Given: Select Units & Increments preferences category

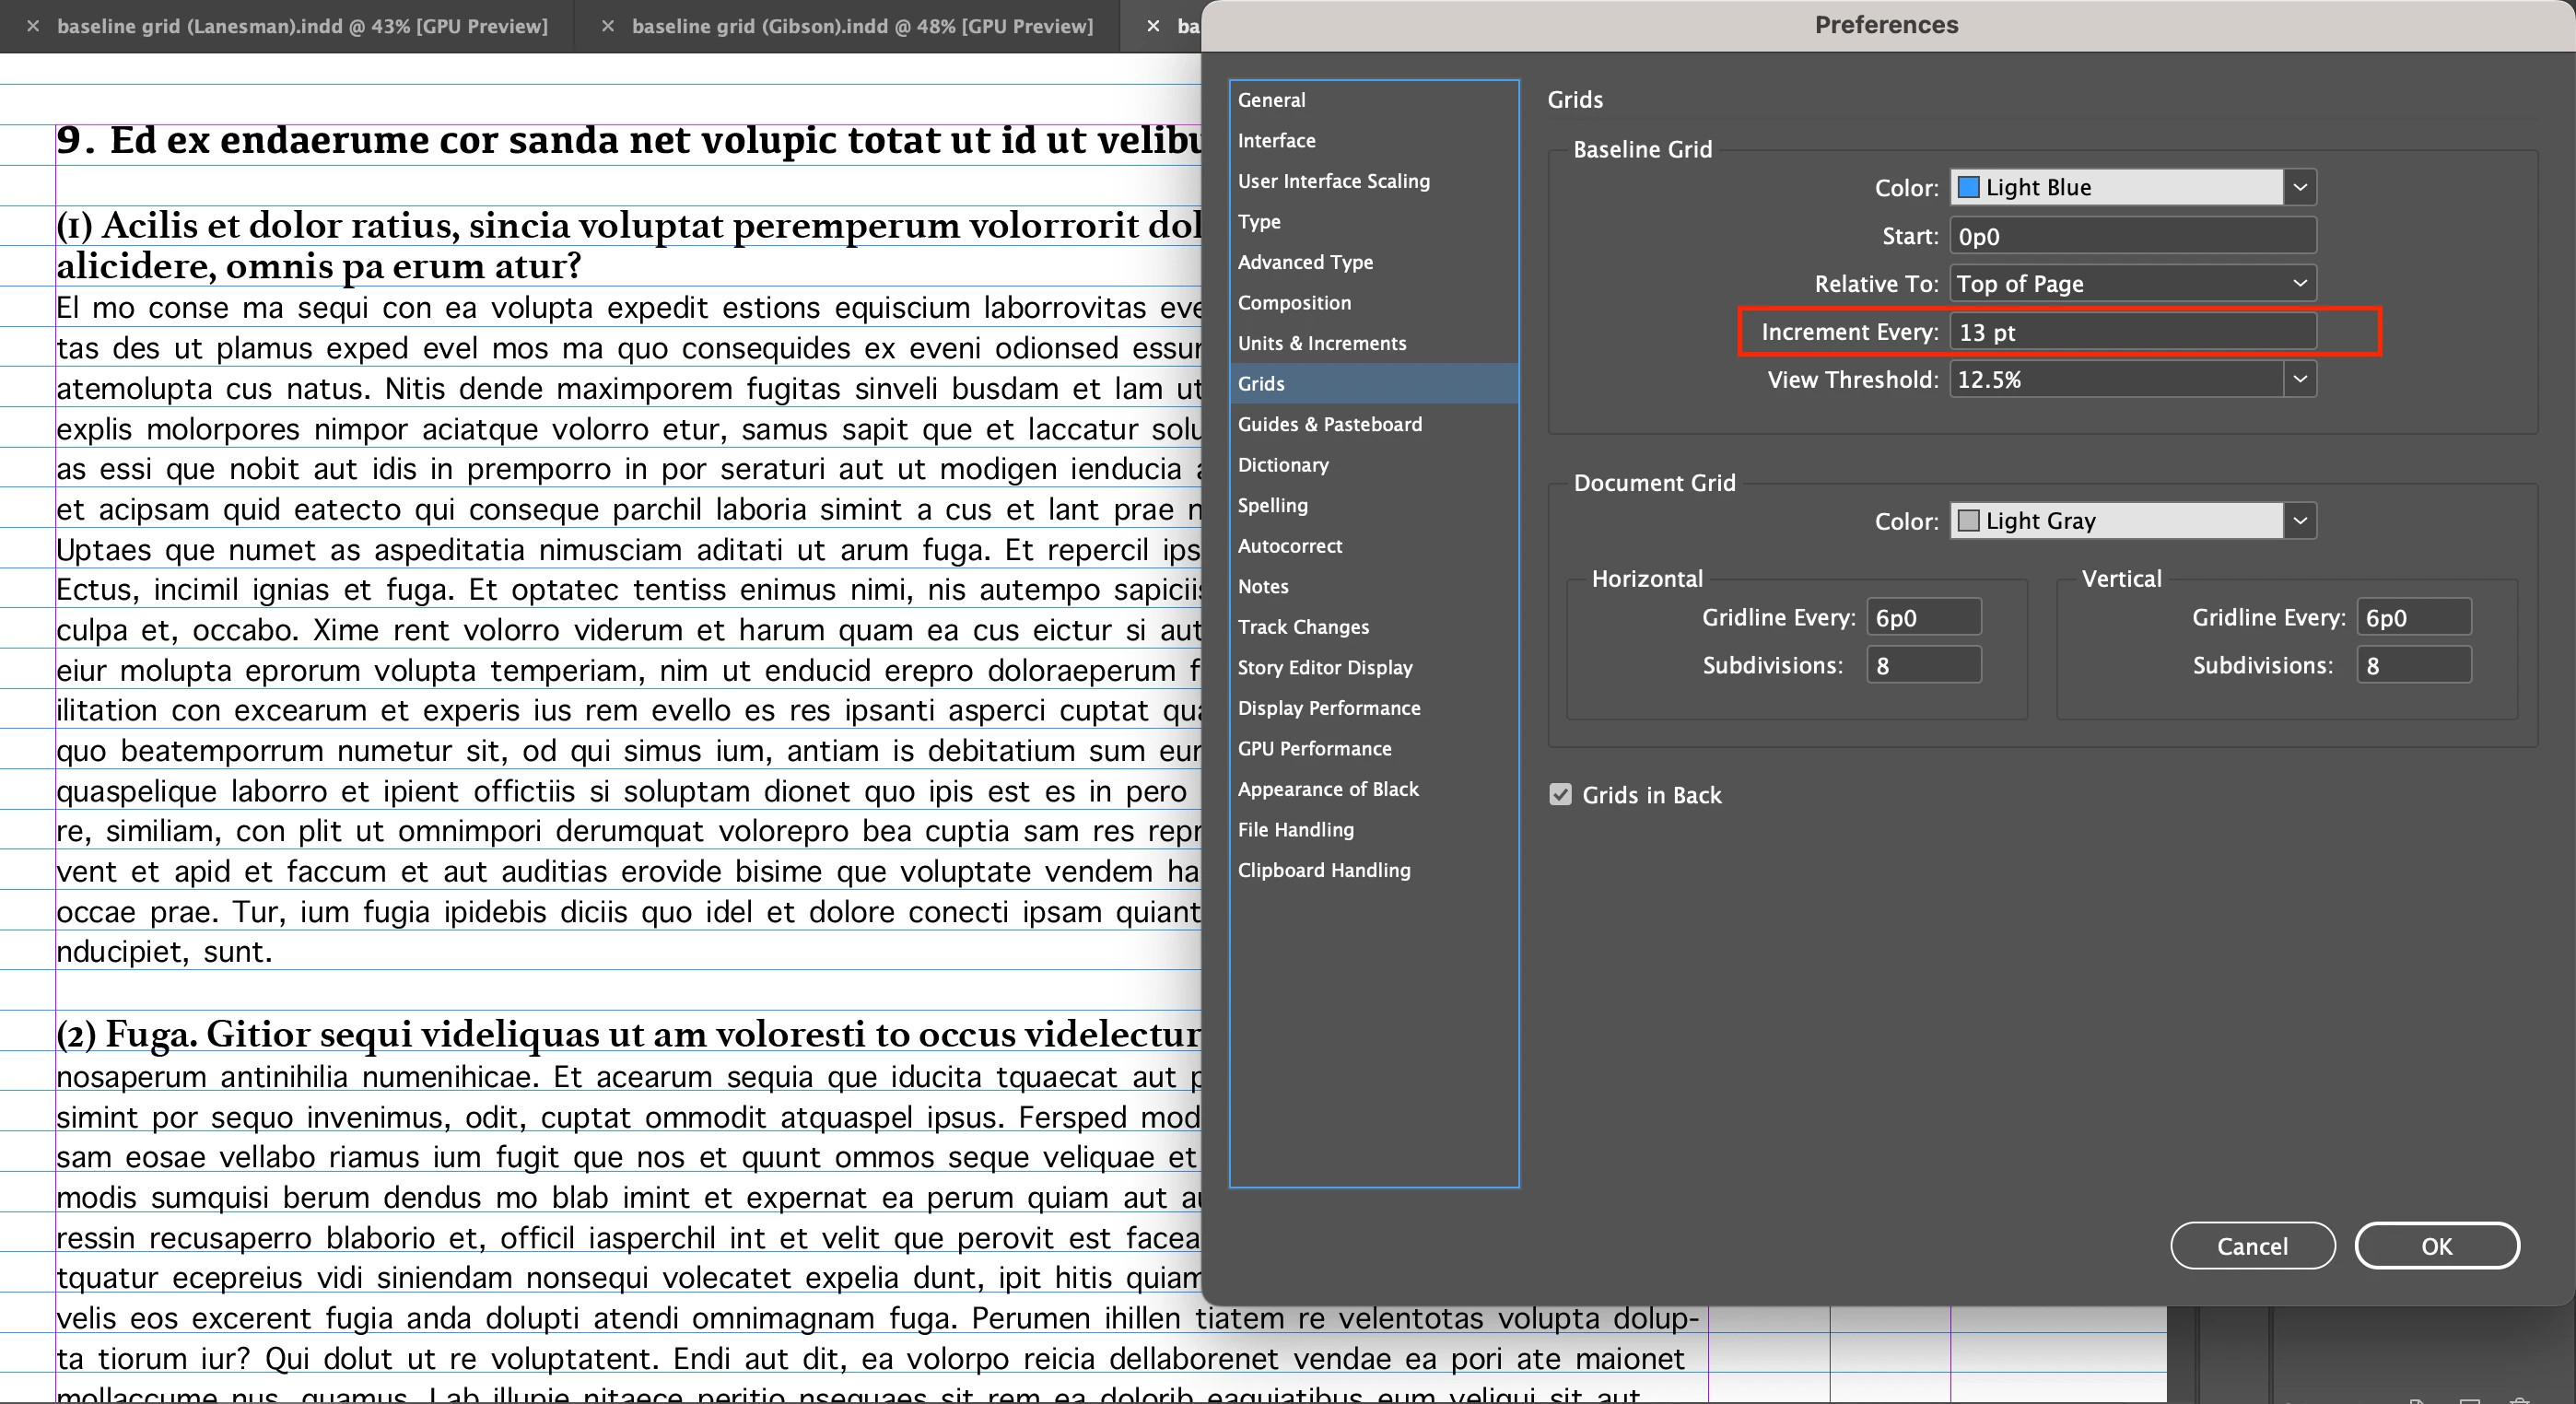Looking at the screenshot, I should tap(1321, 343).
